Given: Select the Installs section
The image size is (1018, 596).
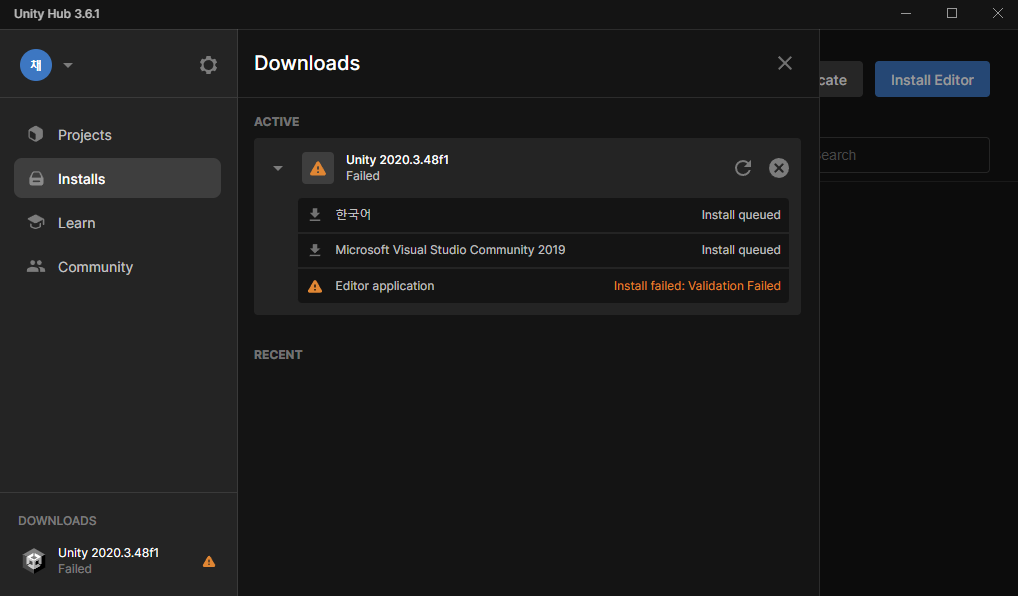Looking at the screenshot, I should (117, 179).
